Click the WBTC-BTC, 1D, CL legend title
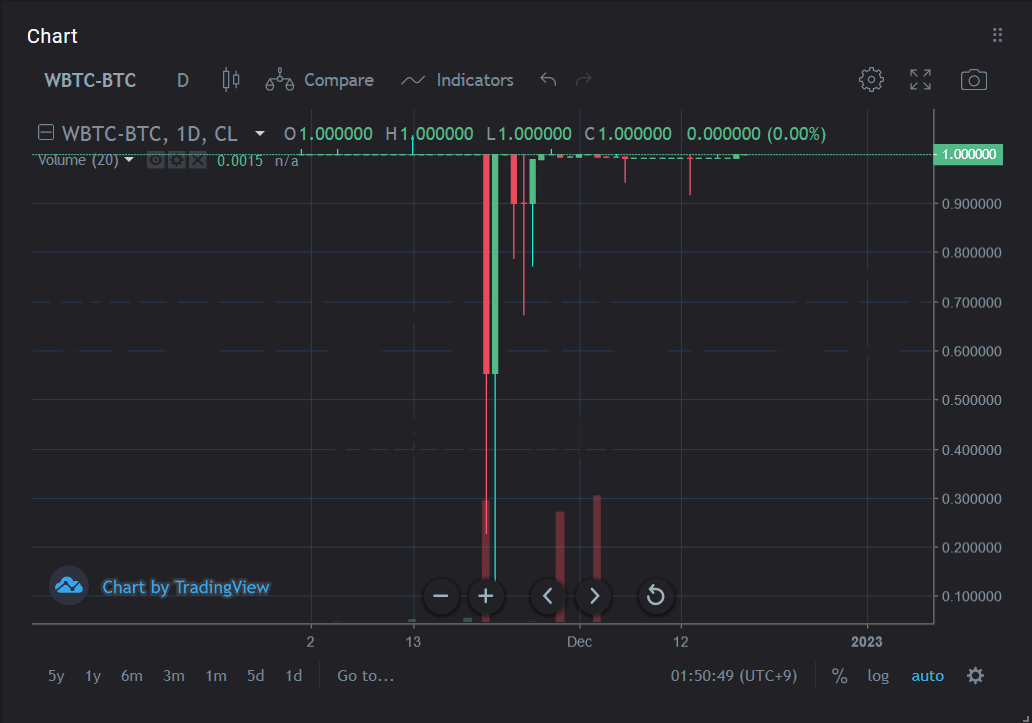The width and height of the screenshot is (1032, 723). [149, 134]
